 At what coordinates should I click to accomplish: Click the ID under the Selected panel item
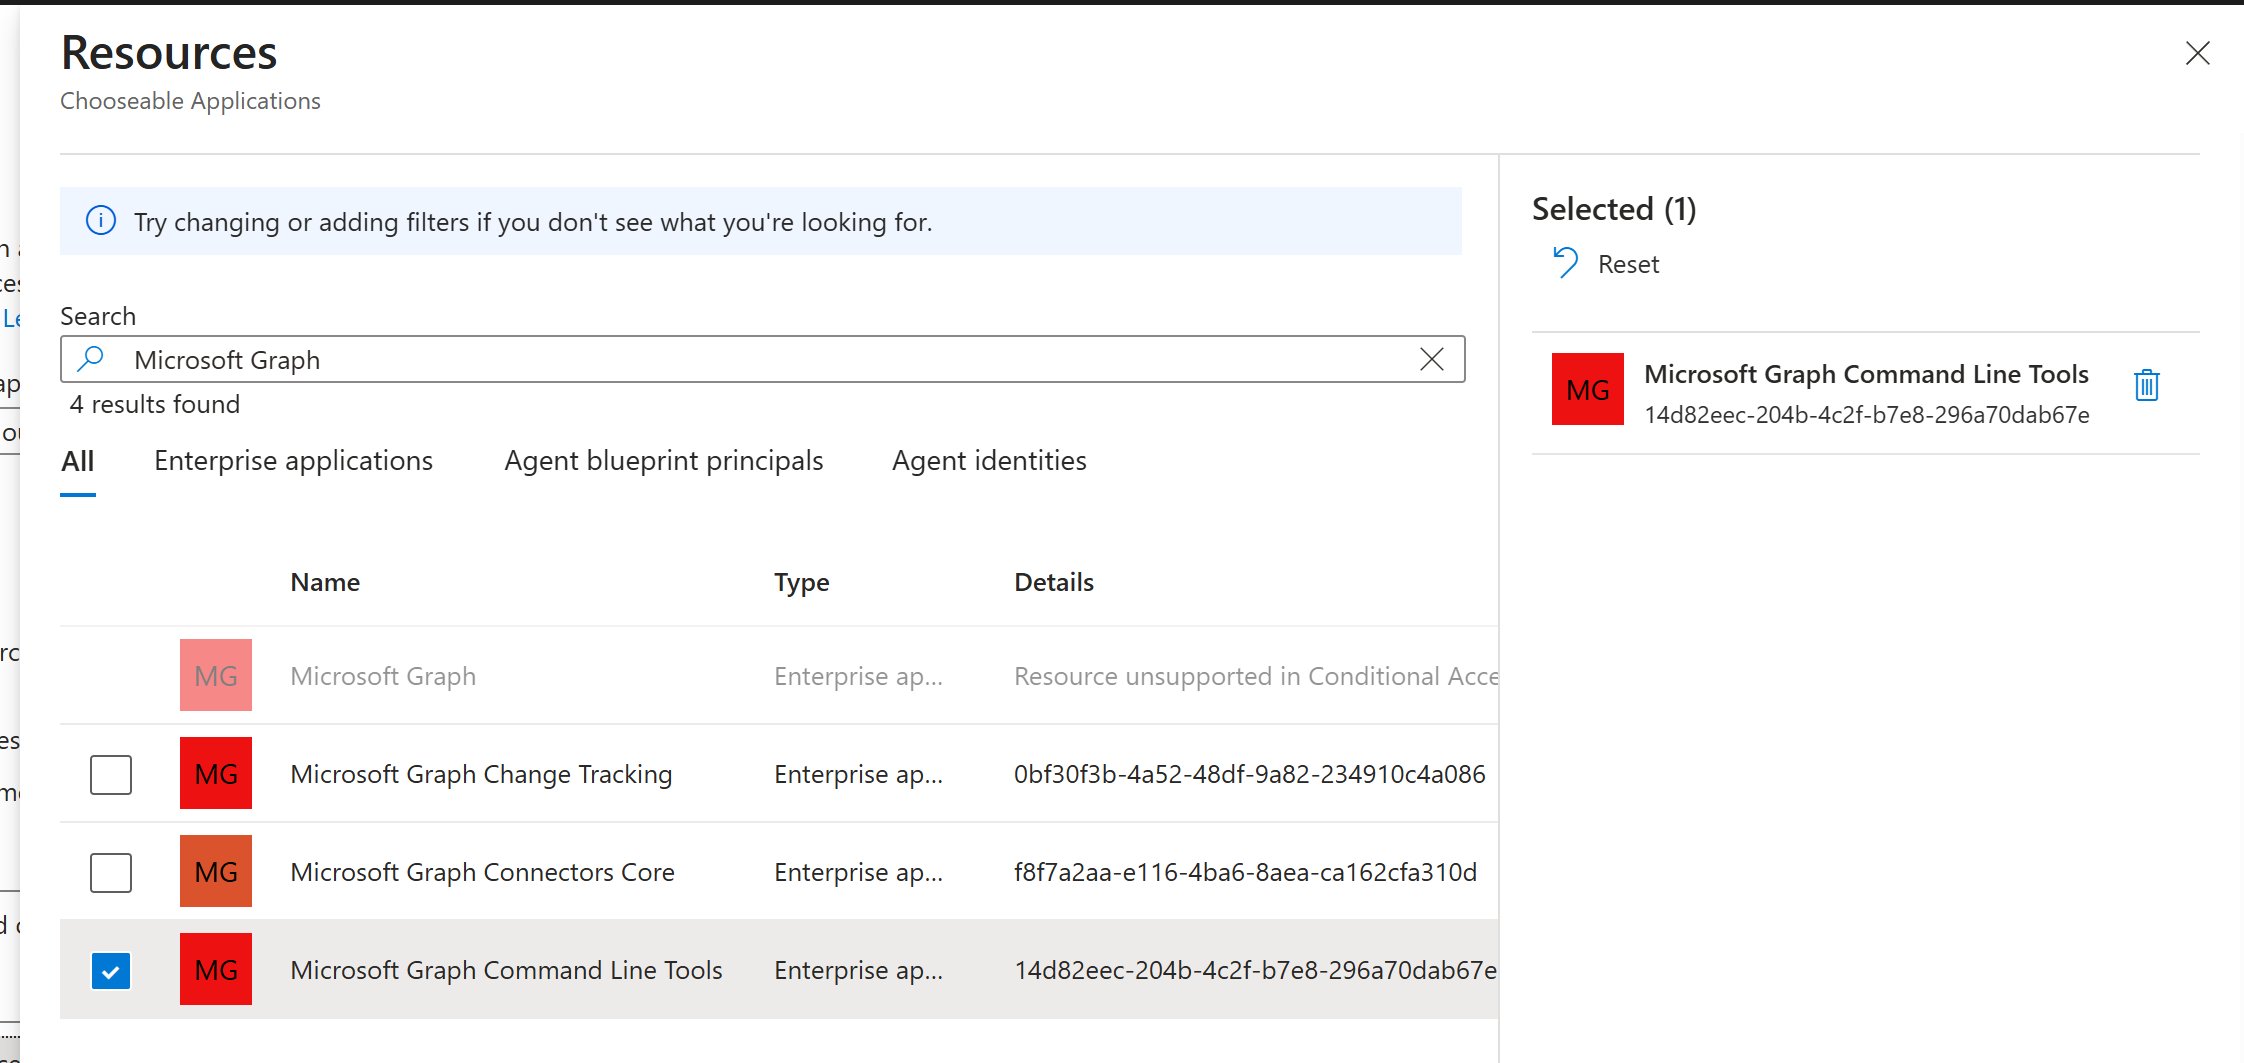tap(1866, 415)
